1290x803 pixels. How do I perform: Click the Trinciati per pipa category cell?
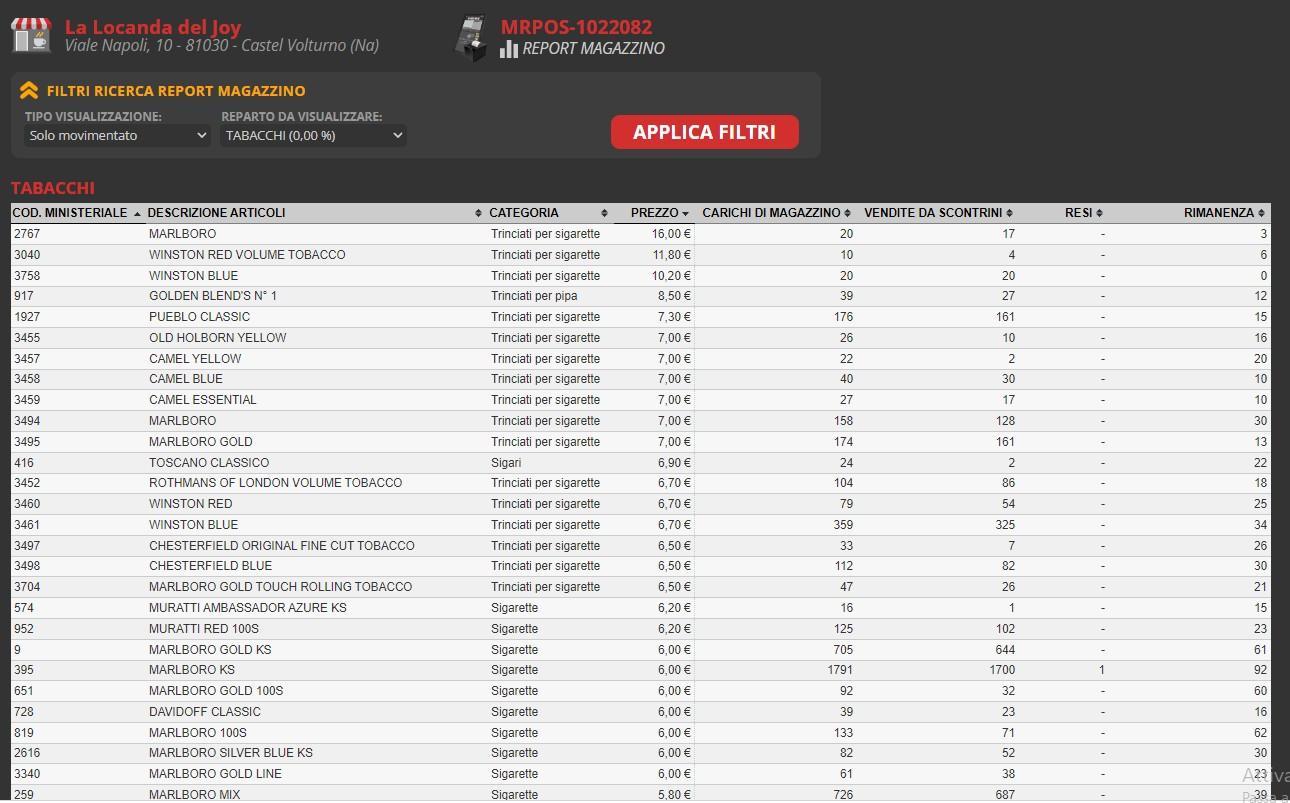coord(534,296)
